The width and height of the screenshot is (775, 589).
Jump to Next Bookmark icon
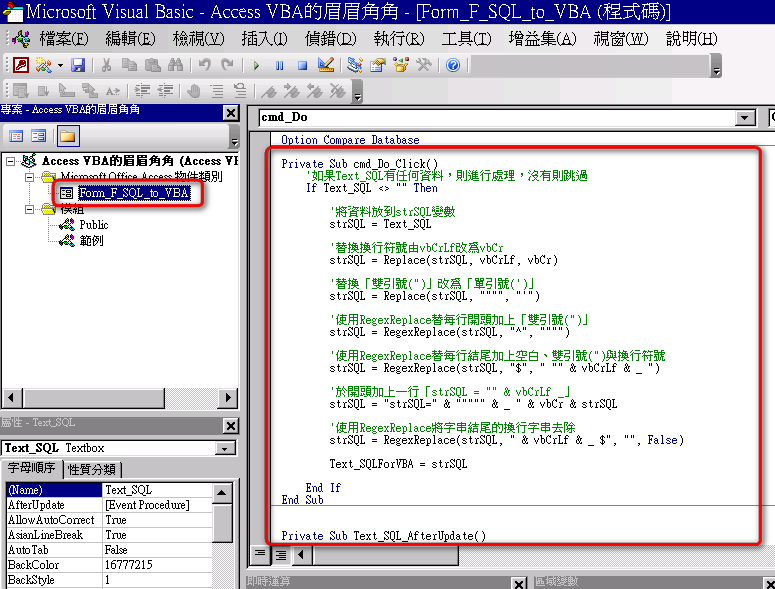tap(292, 91)
